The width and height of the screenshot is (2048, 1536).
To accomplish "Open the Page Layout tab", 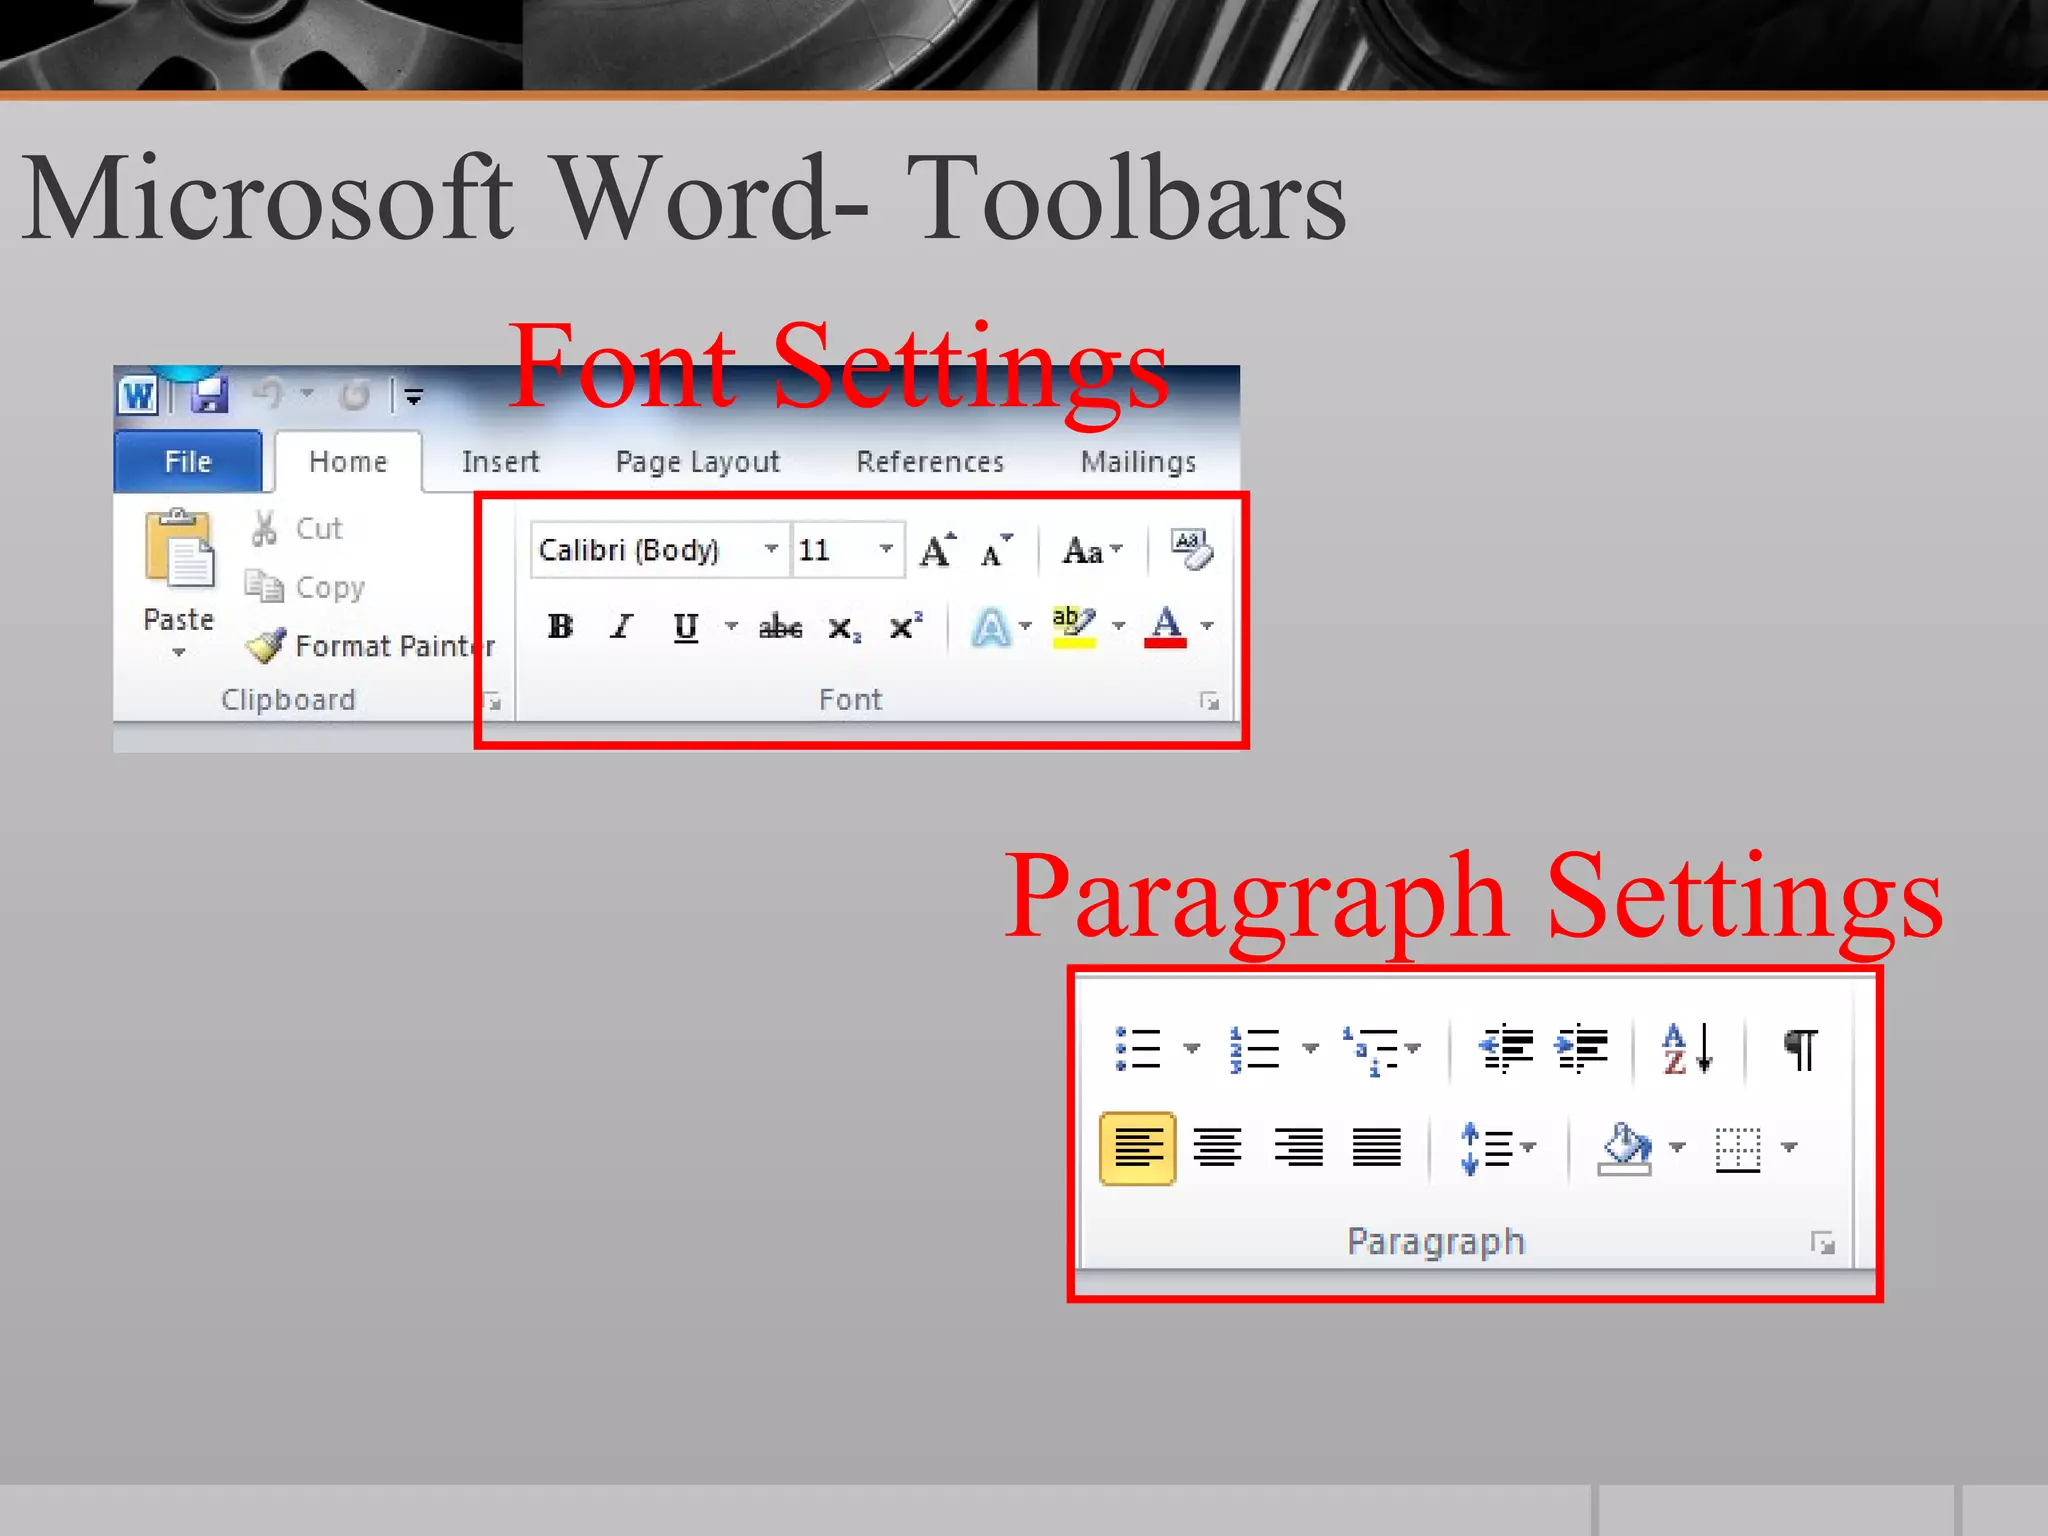I will click(697, 462).
